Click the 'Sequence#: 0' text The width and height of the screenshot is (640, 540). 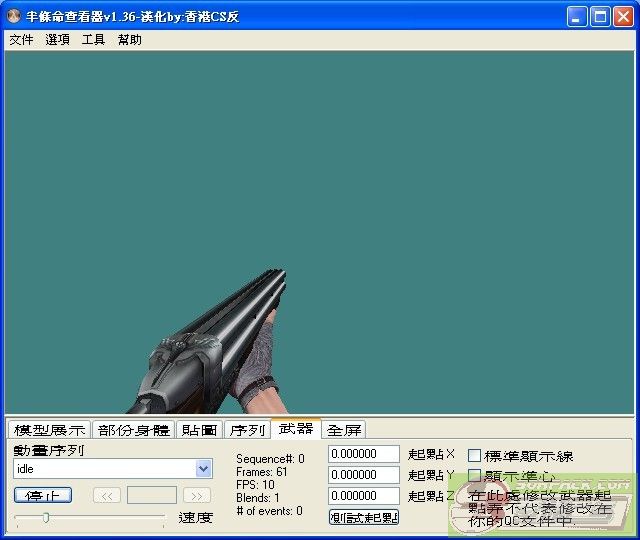pyautogui.click(x=270, y=459)
